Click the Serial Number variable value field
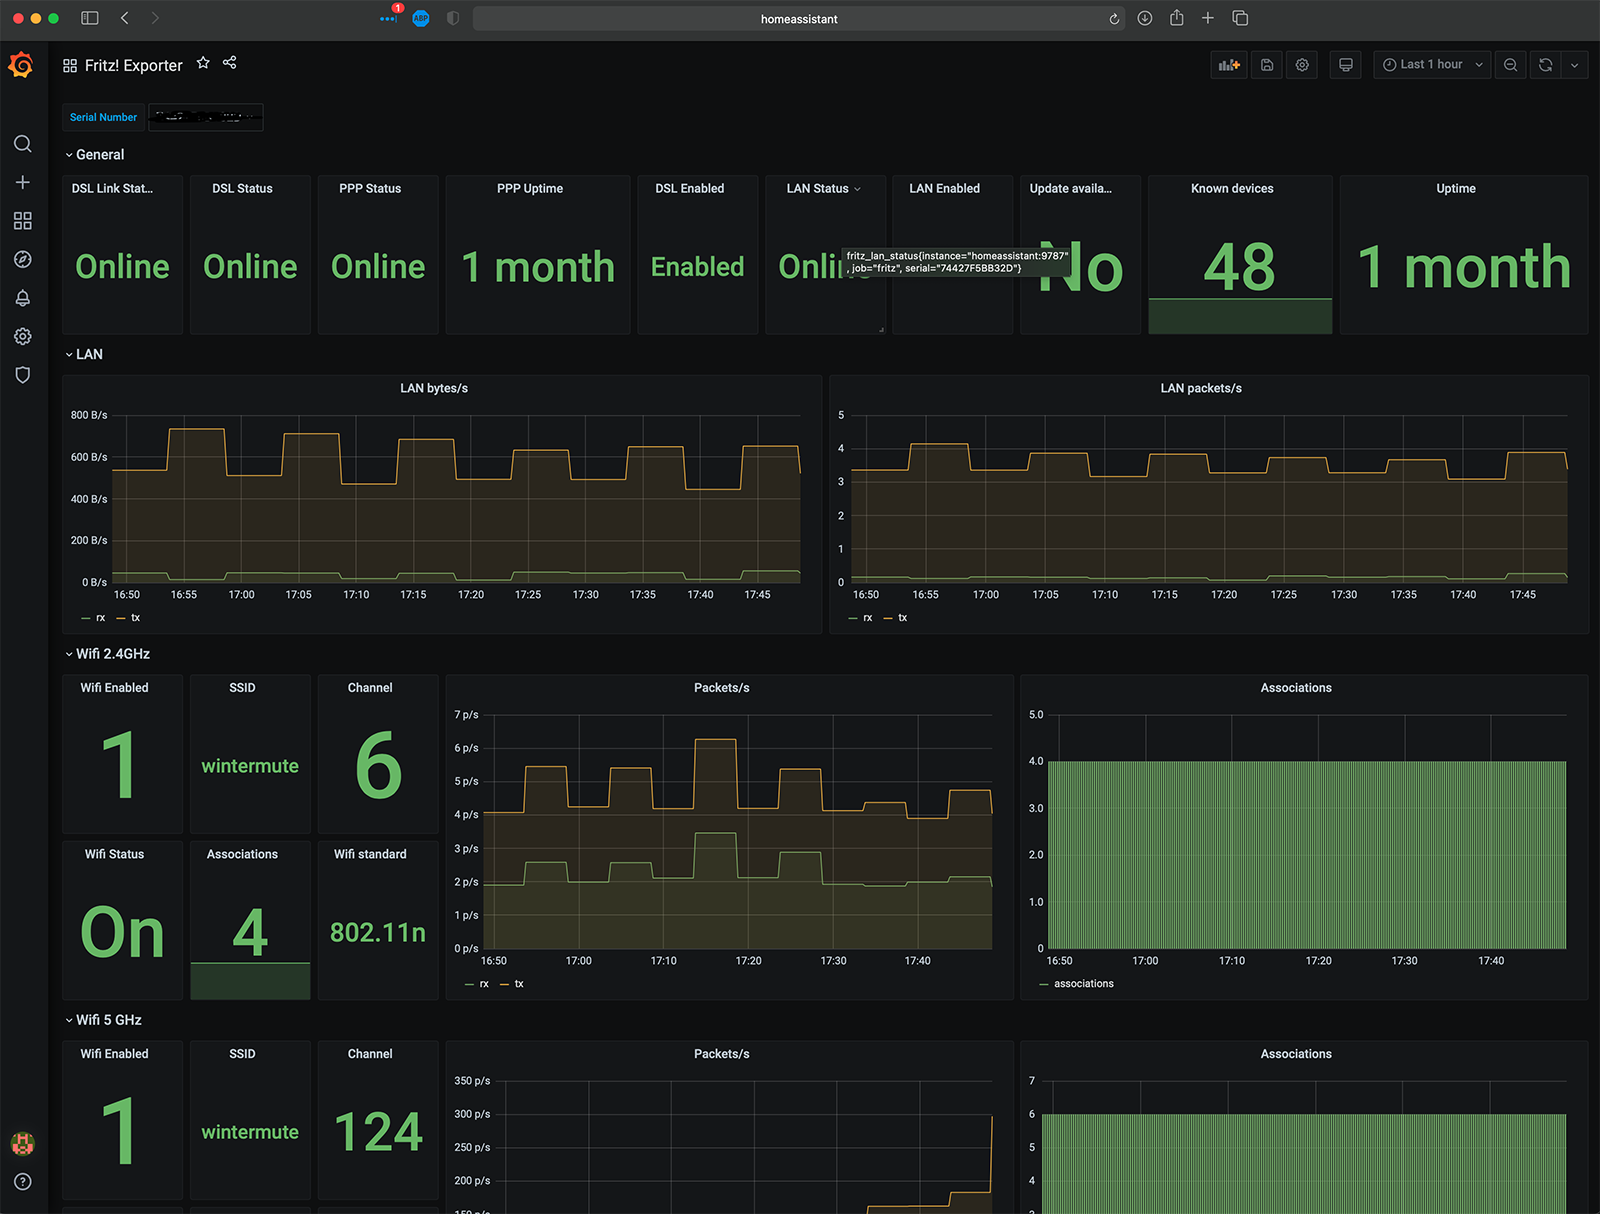The height and width of the screenshot is (1214, 1600). pyautogui.click(x=206, y=118)
